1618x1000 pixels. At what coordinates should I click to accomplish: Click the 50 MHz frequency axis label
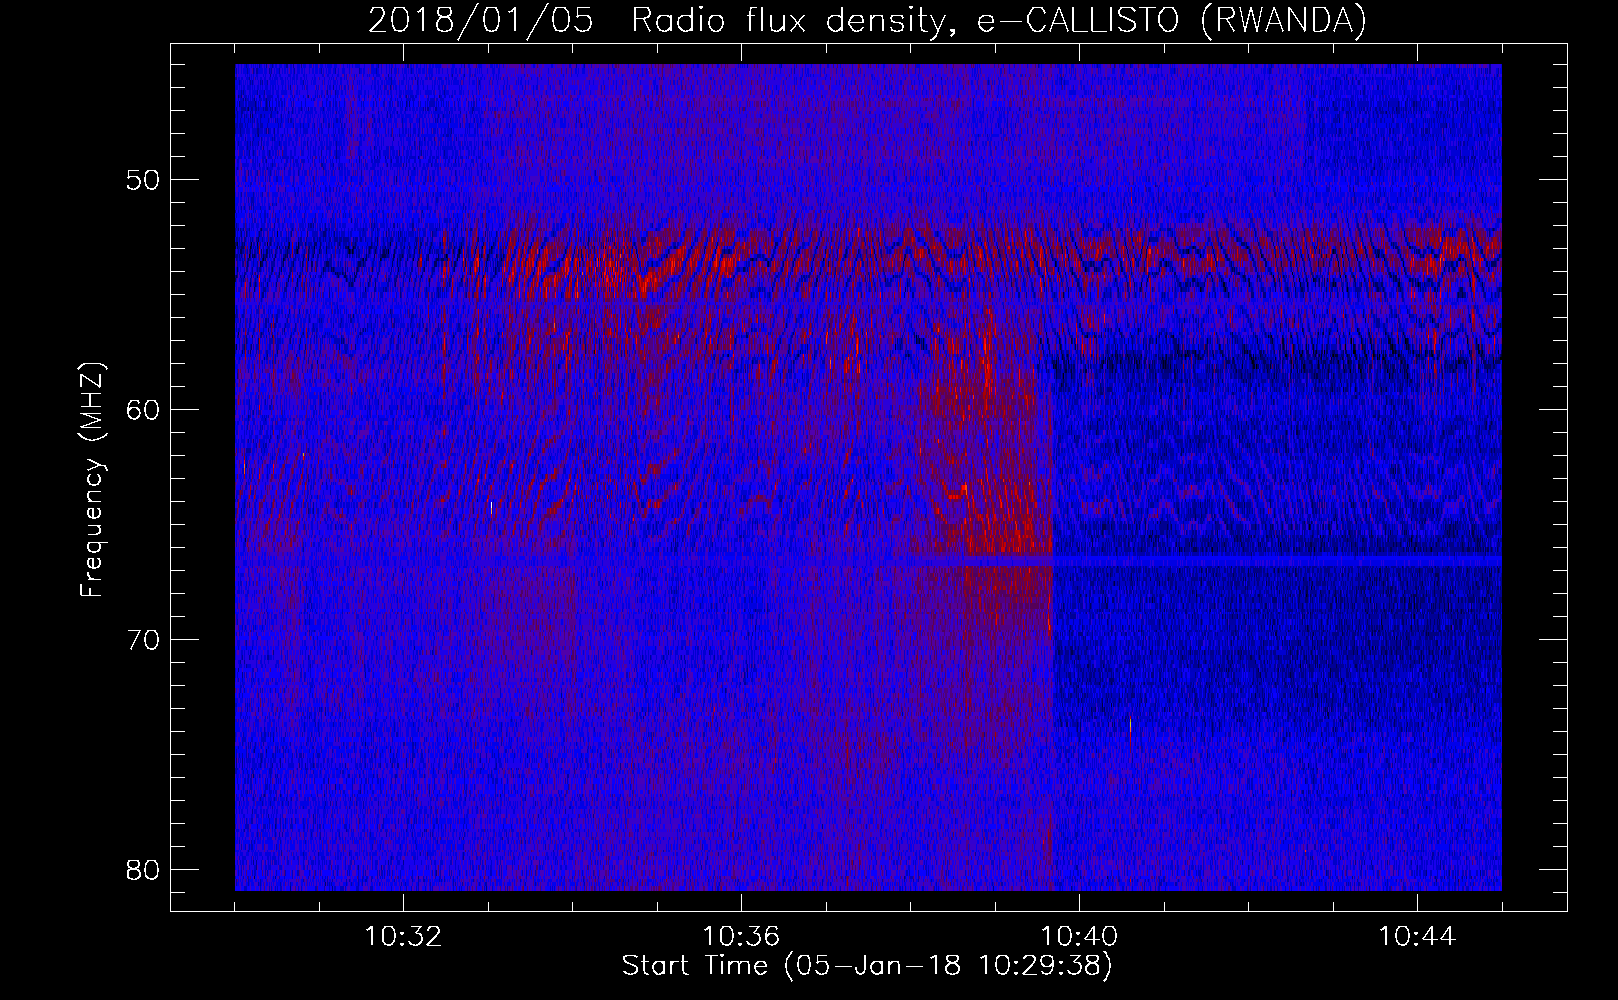click(144, 180)
